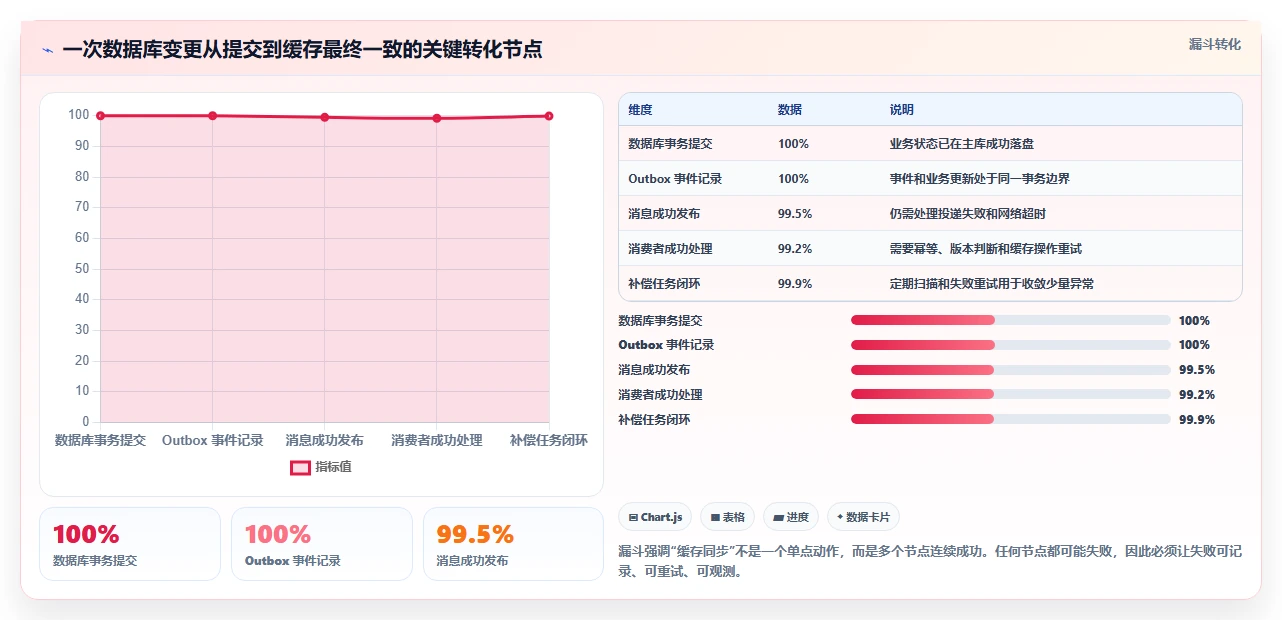Select table cell 消费者成功处理

pyautogui.click(x=670, y=249)
